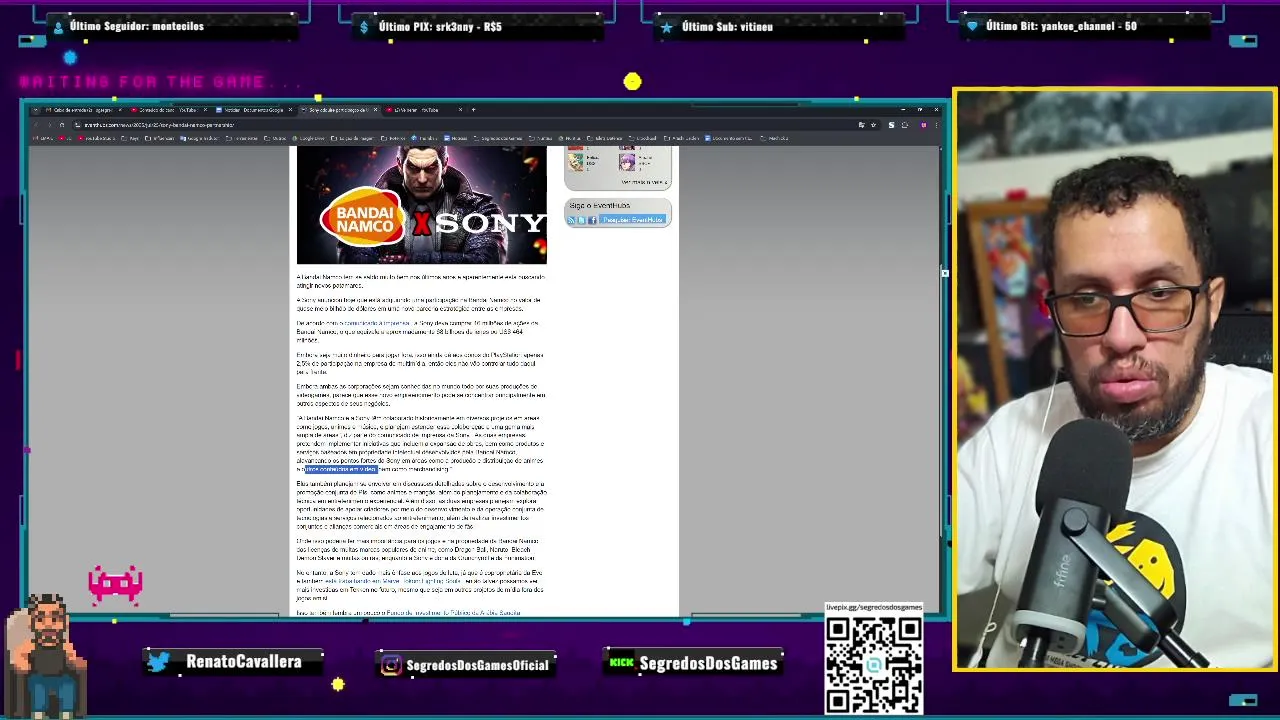Open the Chrome three-dot menu
The image size is (1280, 720).
936,125
